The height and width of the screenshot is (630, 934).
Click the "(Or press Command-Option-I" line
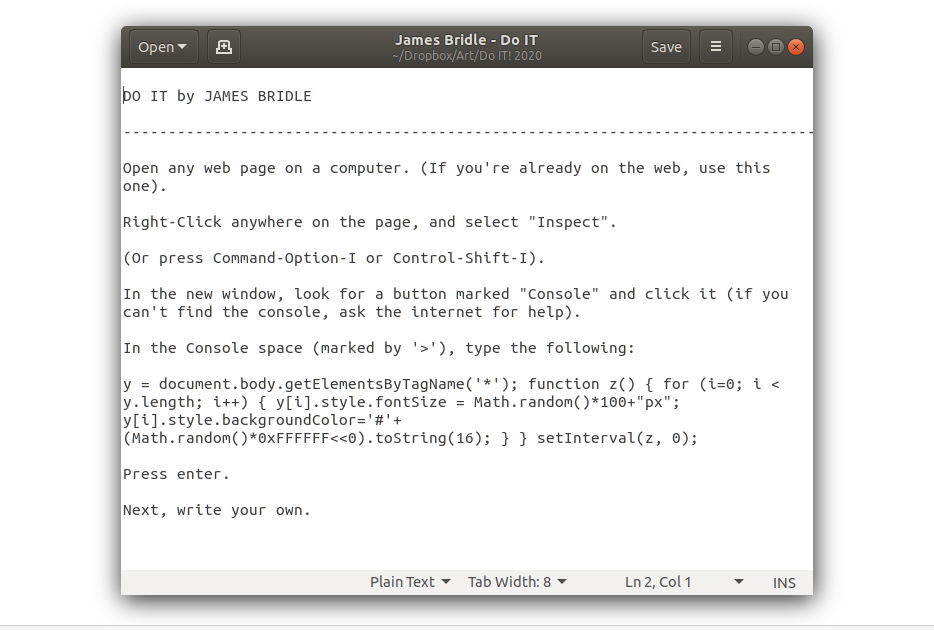coord(334,258)
